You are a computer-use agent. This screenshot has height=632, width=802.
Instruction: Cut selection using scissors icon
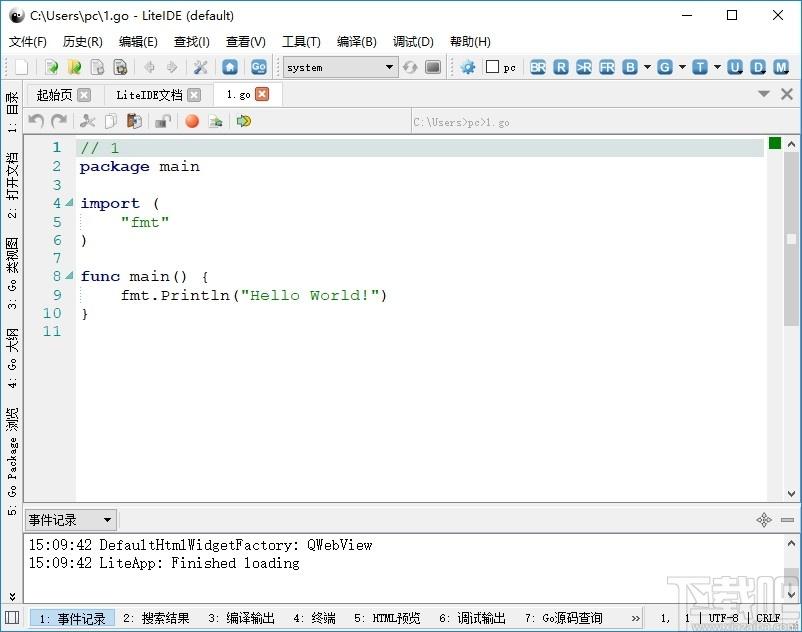(x=87, y=121)
